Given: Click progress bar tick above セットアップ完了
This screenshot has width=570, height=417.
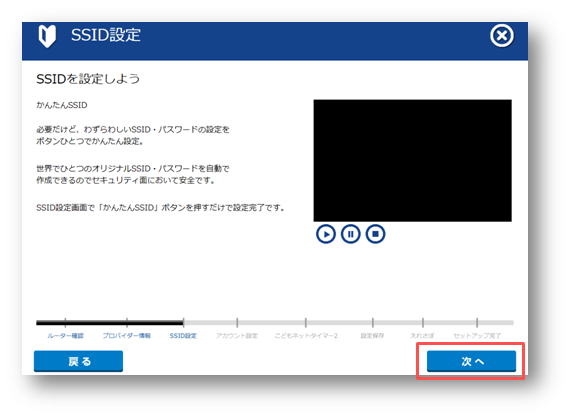Looking at the screenshot, I should tap(477, 322).
